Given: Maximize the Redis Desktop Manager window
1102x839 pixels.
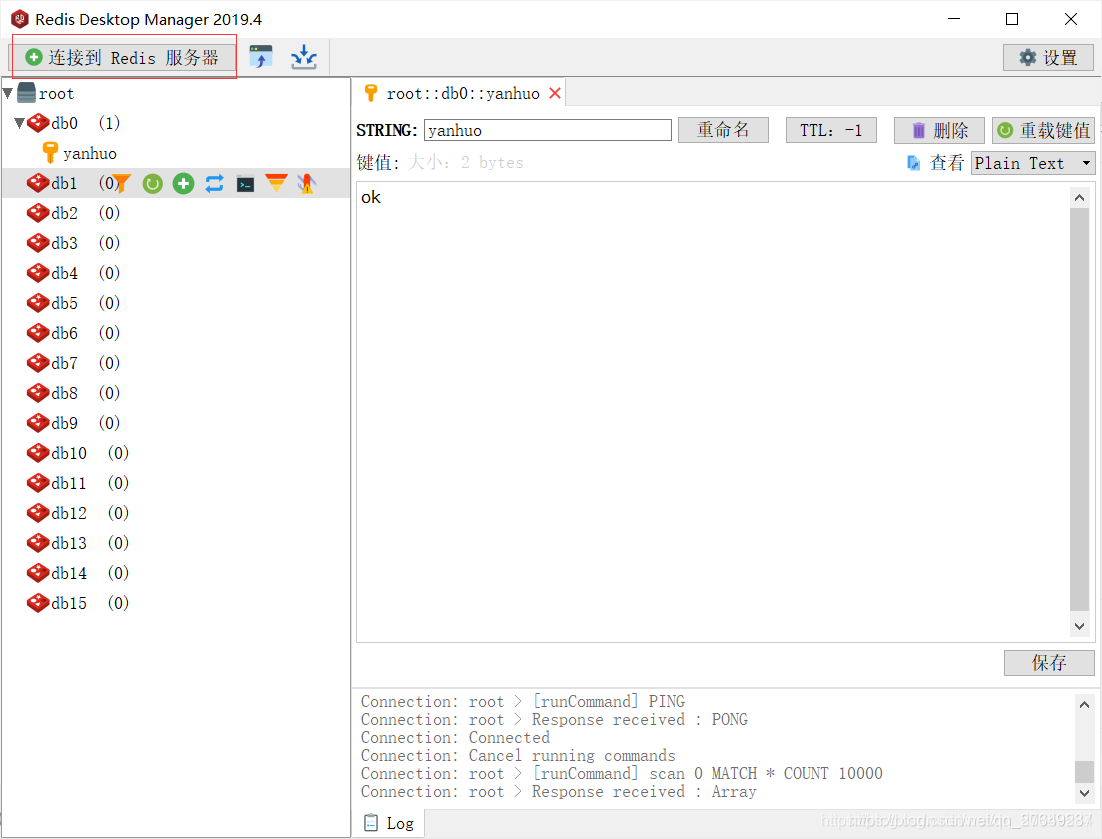Looking at the screenshot, I should 1012,19.
